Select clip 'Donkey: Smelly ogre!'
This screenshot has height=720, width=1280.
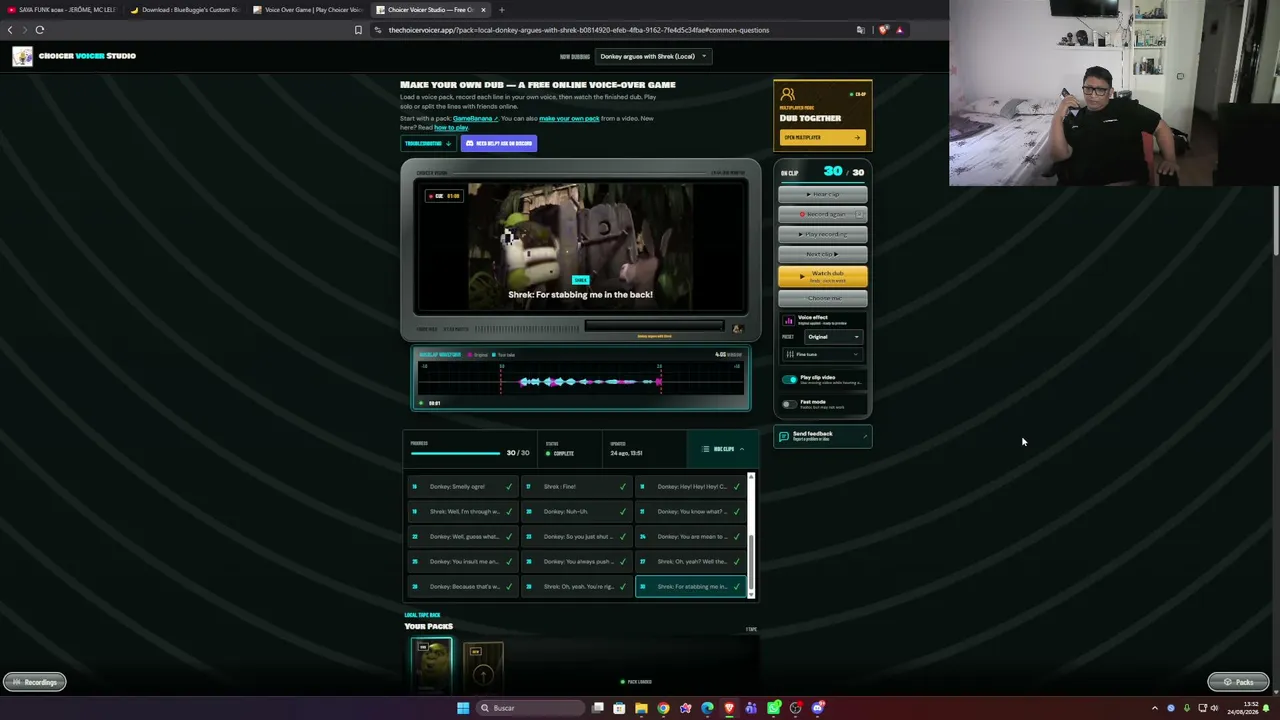click(x=464, y=487)
